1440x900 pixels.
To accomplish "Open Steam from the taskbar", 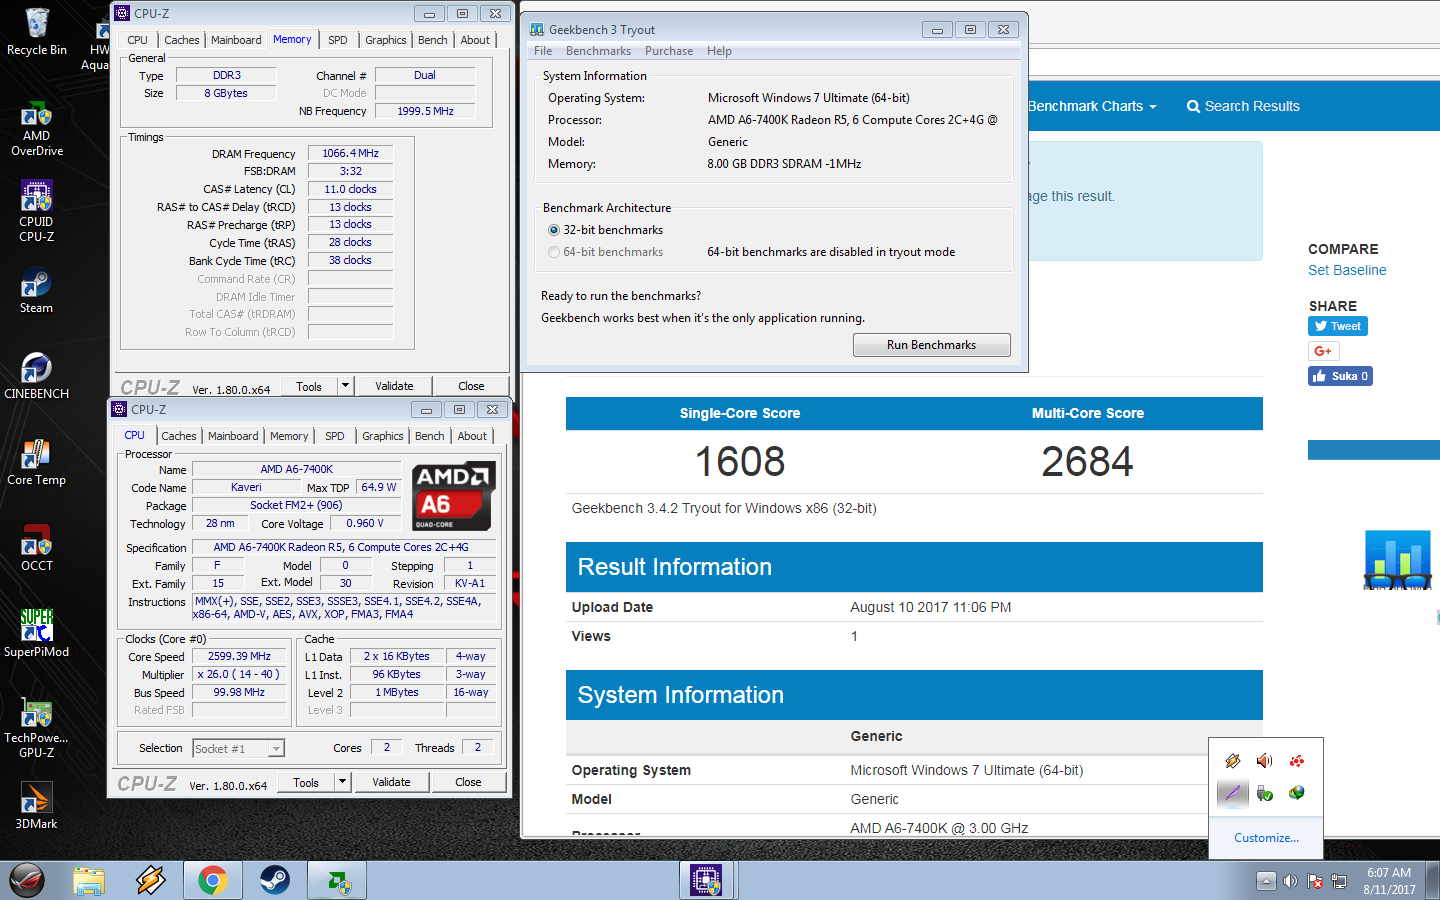I will click(x=274, y=880).
